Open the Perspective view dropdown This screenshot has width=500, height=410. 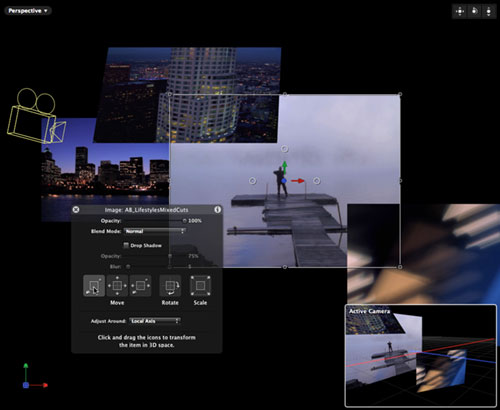click(28, 11)
